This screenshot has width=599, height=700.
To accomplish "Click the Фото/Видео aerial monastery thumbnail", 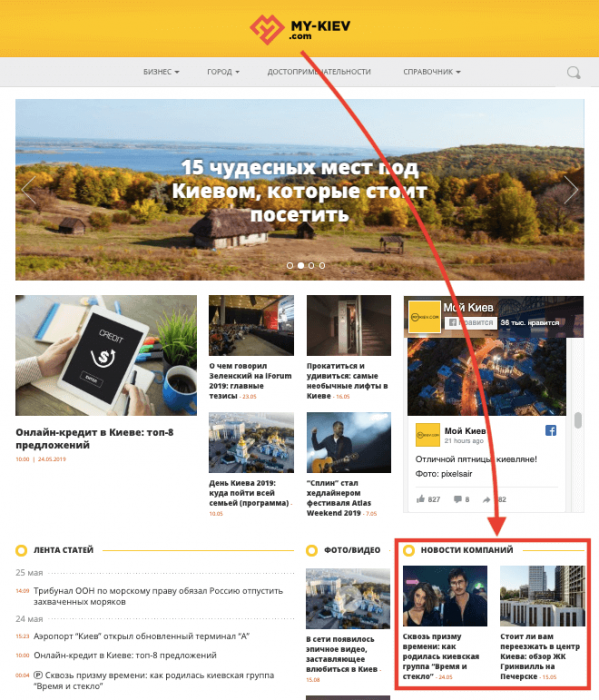I will pyautogui.click(x=348, y=599).
